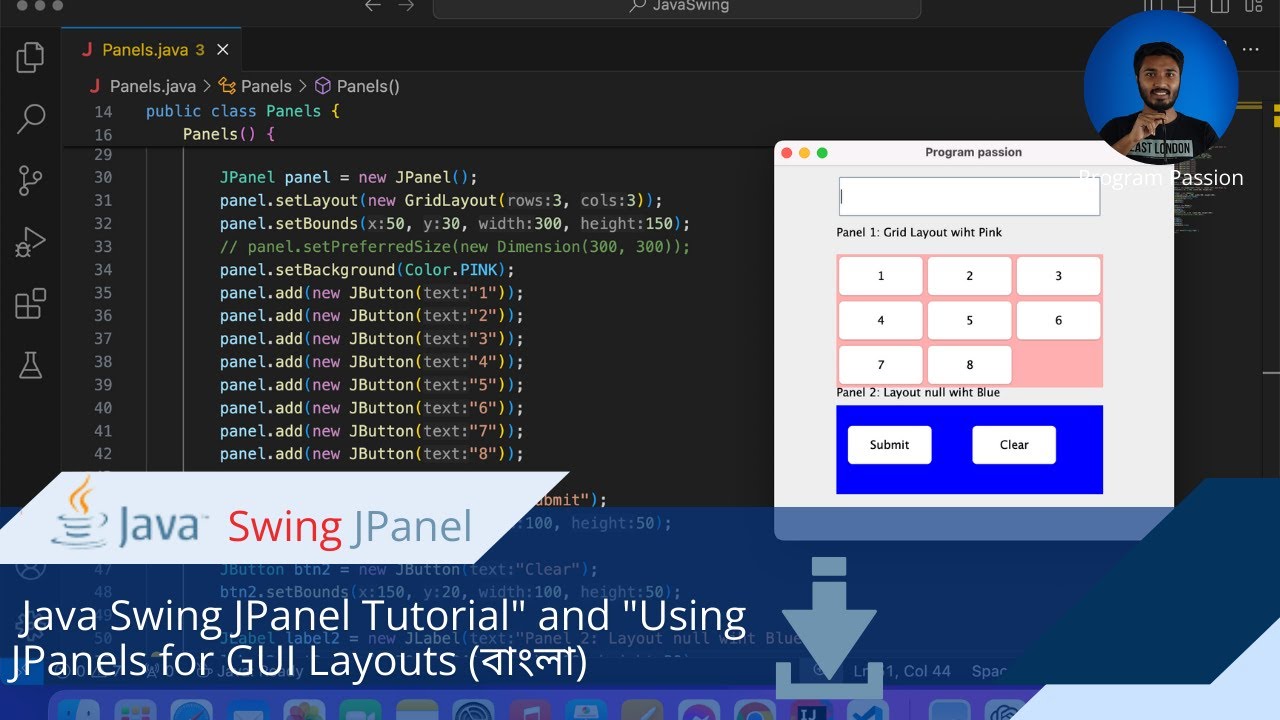Click the Submit button in blue panel
This screenshot has width=1280, height=720.
click(x=889, y=445)
